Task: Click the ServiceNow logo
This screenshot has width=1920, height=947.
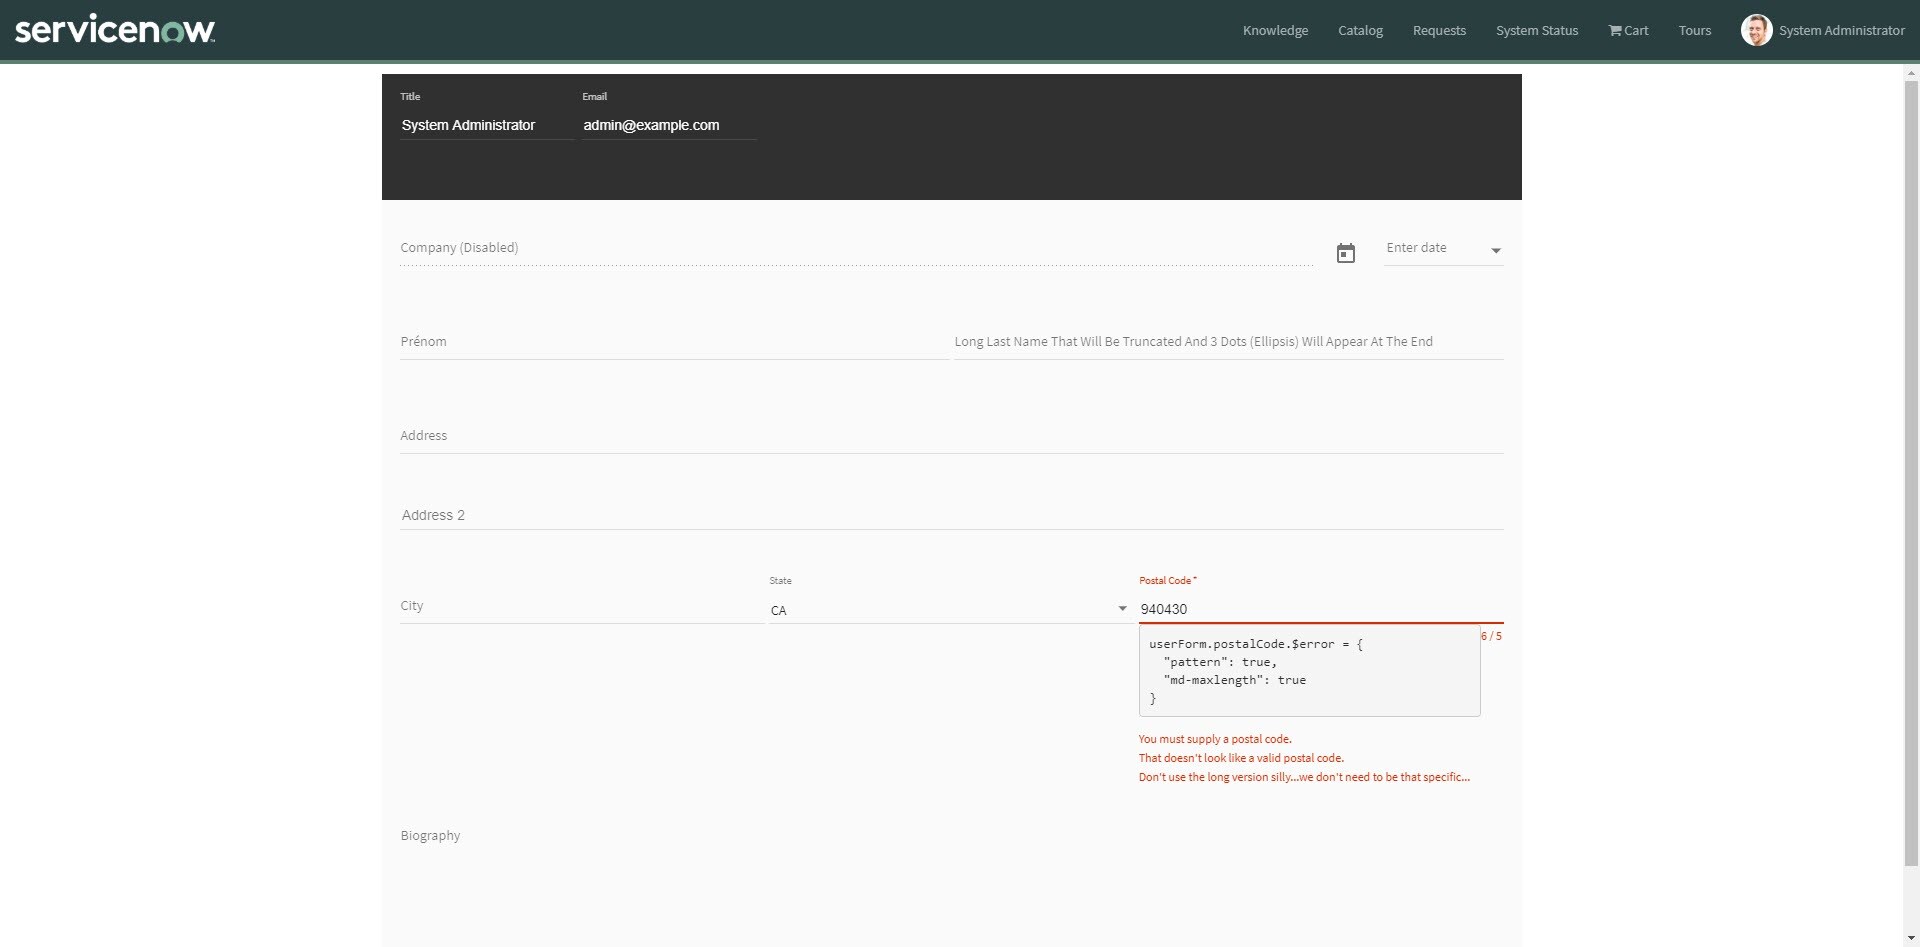Action: pos(115,30)
